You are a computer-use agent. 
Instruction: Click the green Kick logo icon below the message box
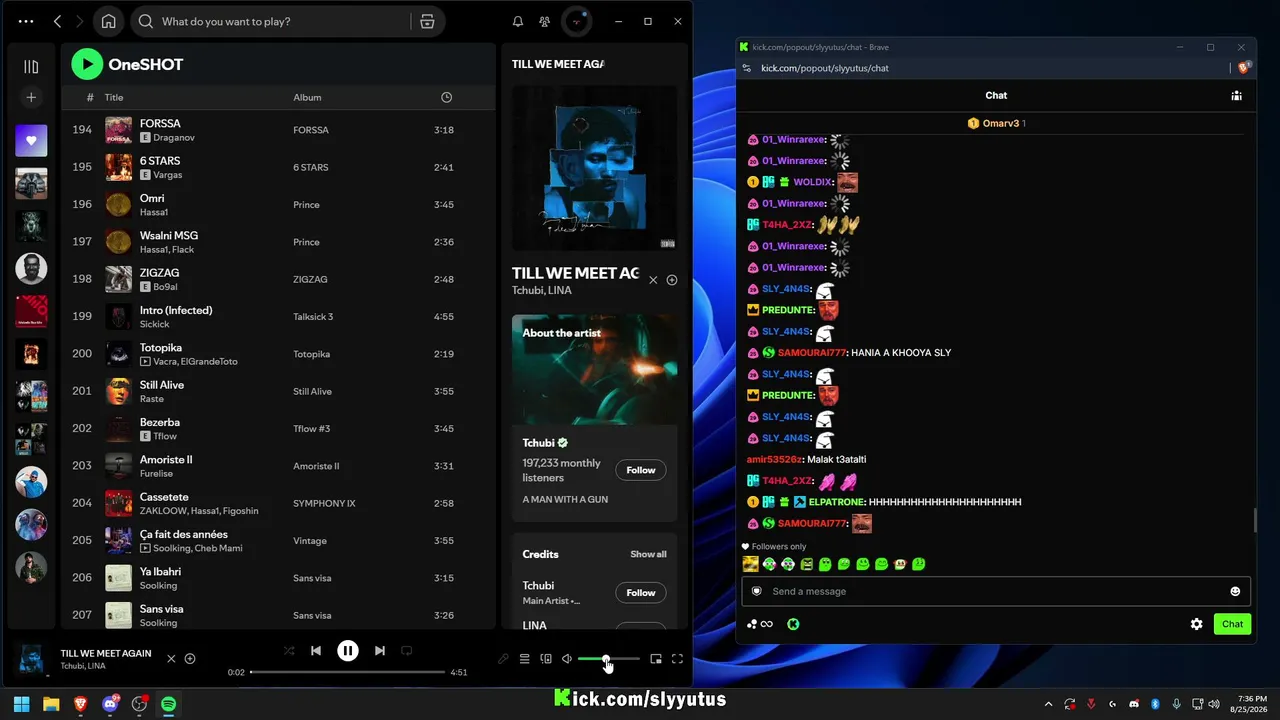793,624
